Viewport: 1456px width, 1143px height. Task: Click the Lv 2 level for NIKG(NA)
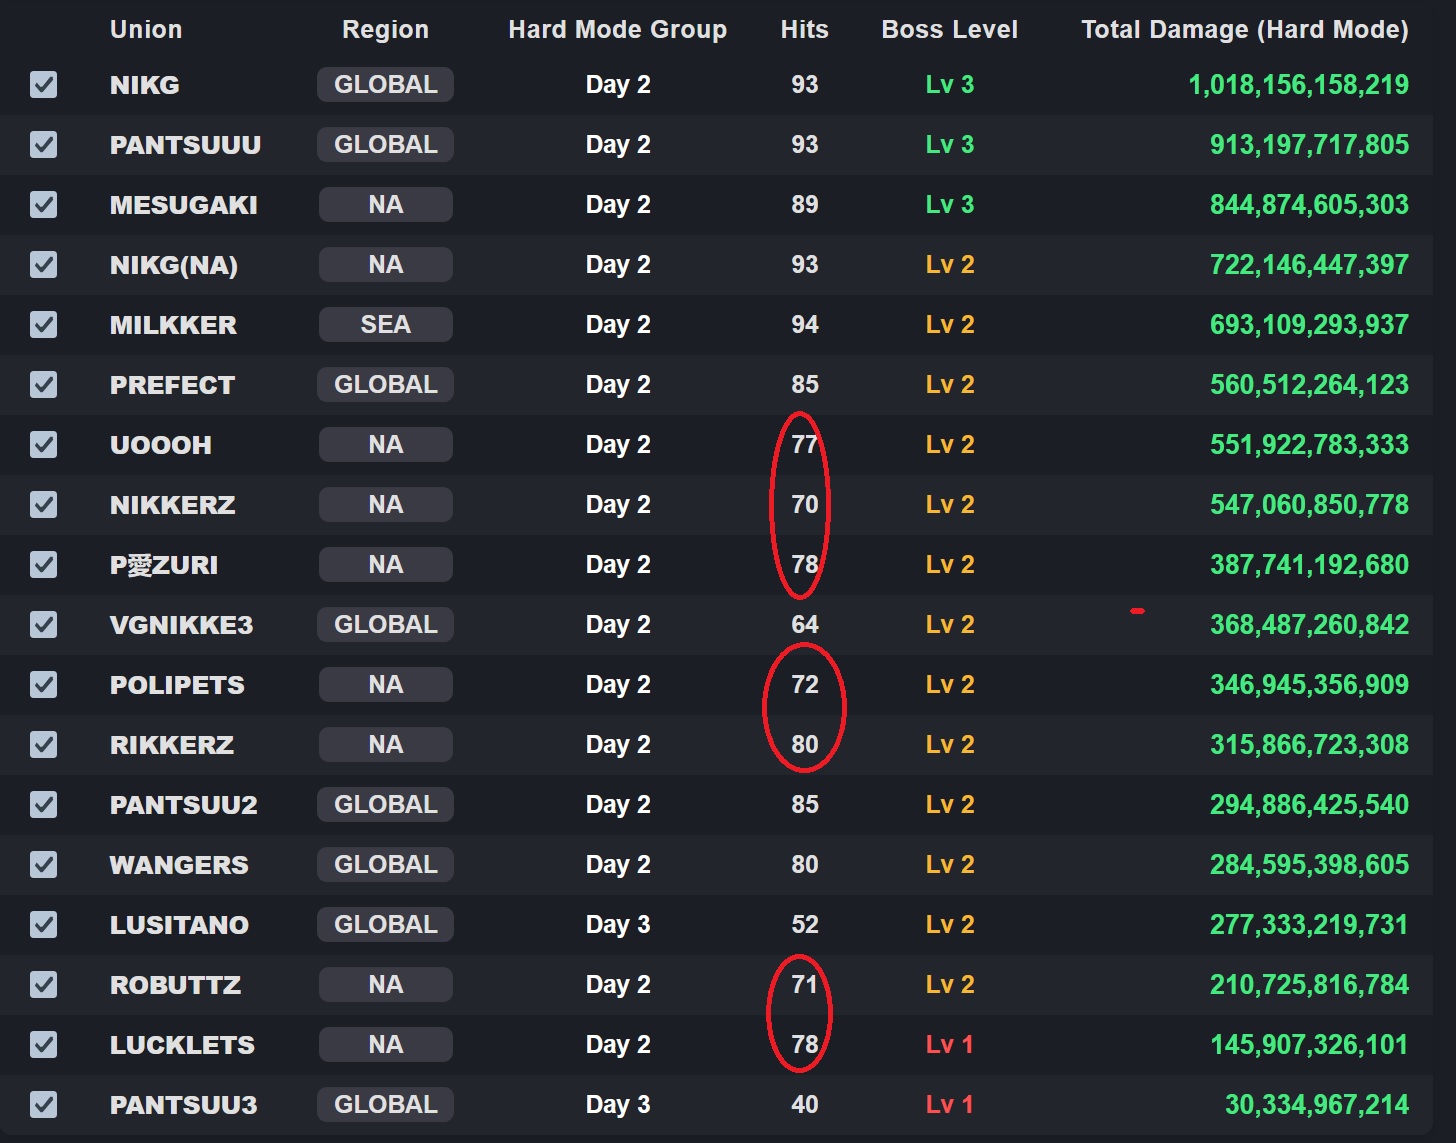coord(949,265)
